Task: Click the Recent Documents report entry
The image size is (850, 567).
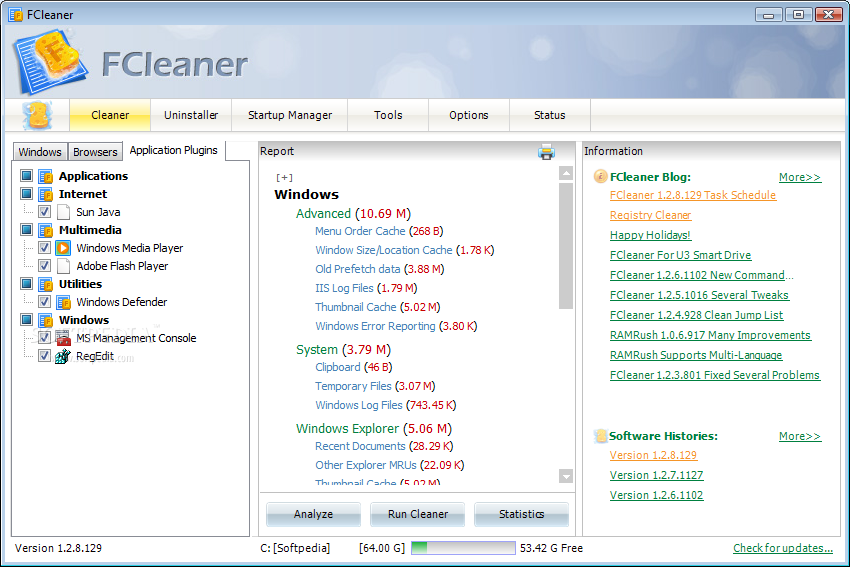Action: [384, 446]
